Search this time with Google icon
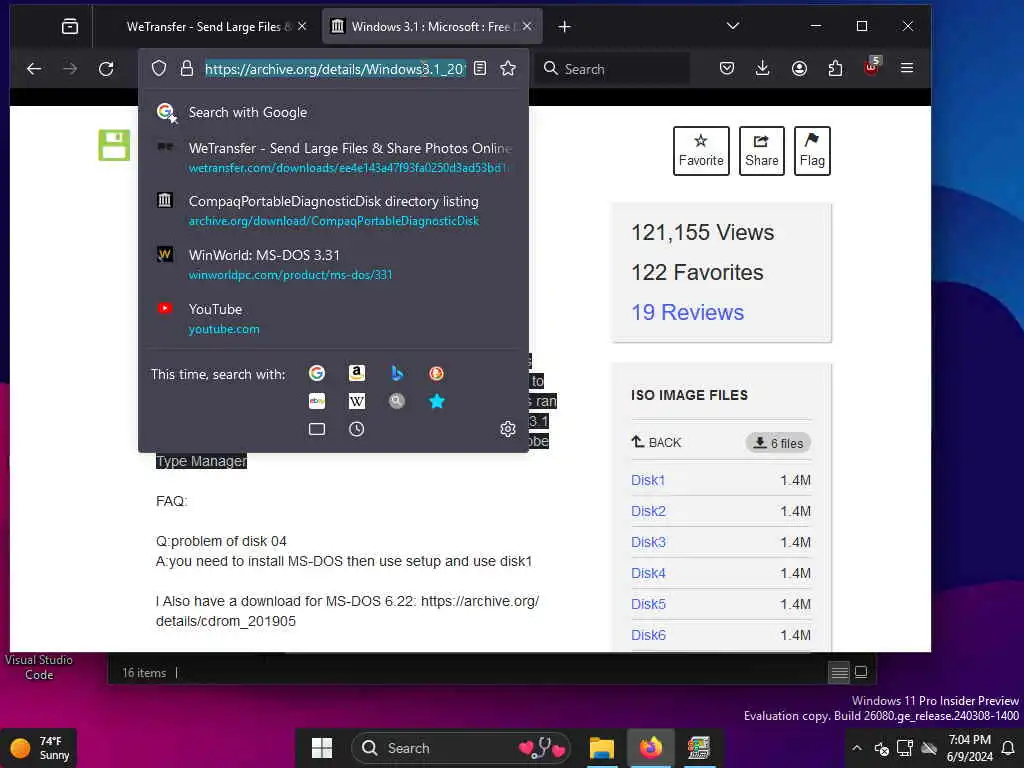Screen dimensions: 1024x768 317,374
